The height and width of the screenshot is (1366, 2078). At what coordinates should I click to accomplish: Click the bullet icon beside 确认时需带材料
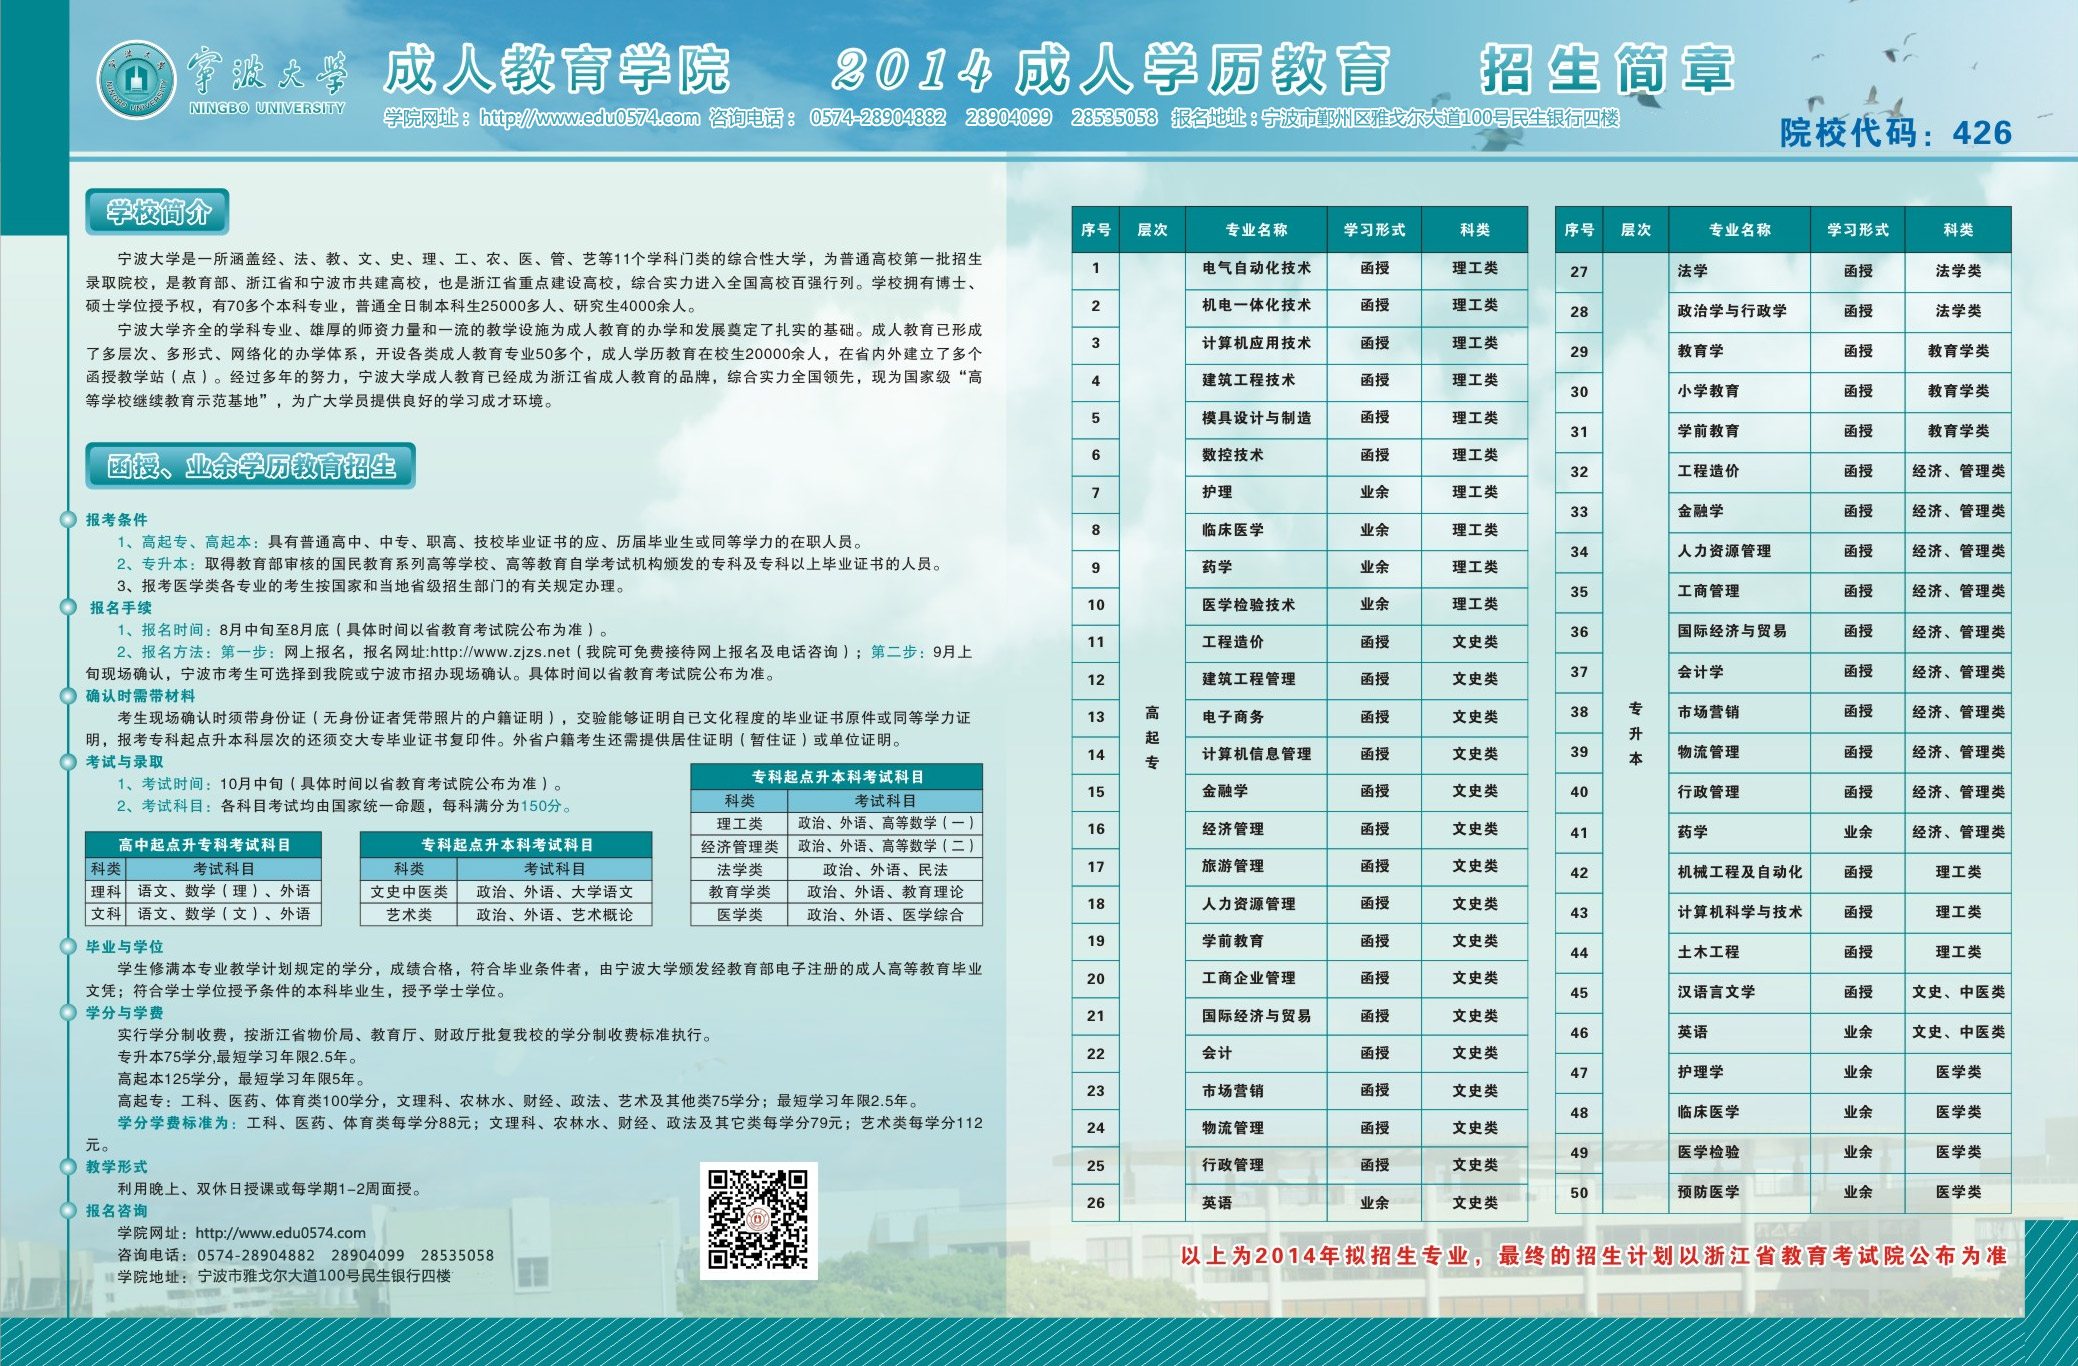(68, 696)
